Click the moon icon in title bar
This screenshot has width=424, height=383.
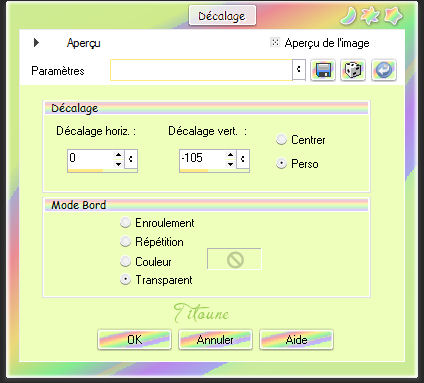[x=348, y=16]
